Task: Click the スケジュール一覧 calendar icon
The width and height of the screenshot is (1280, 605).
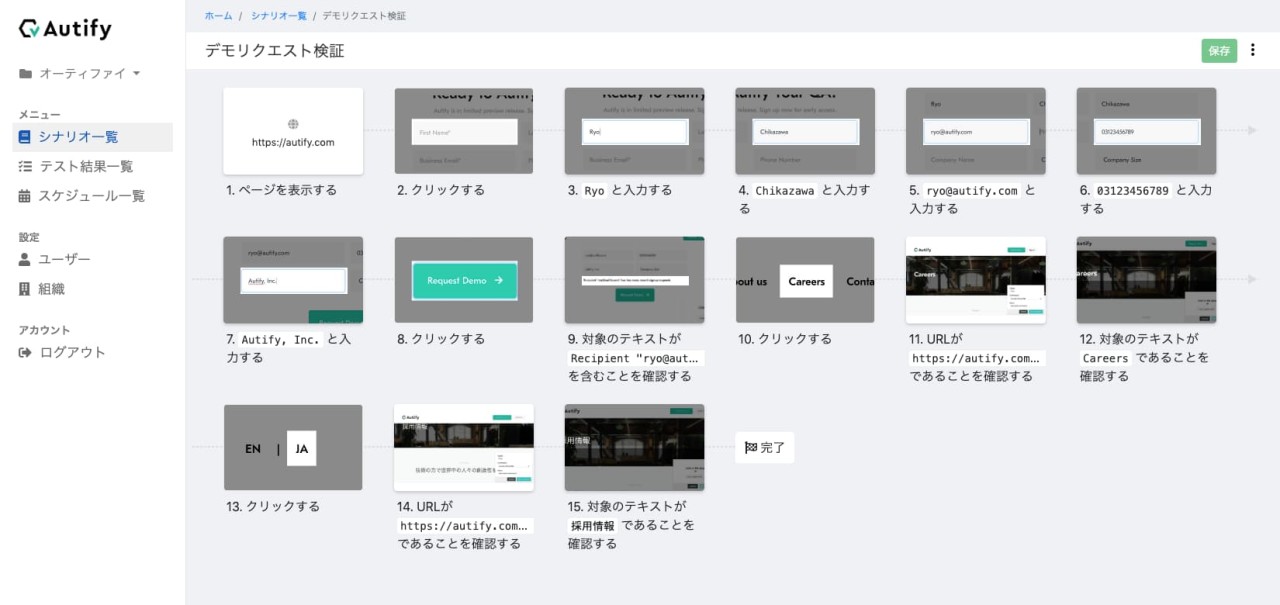Action: [x=25, y=196]
